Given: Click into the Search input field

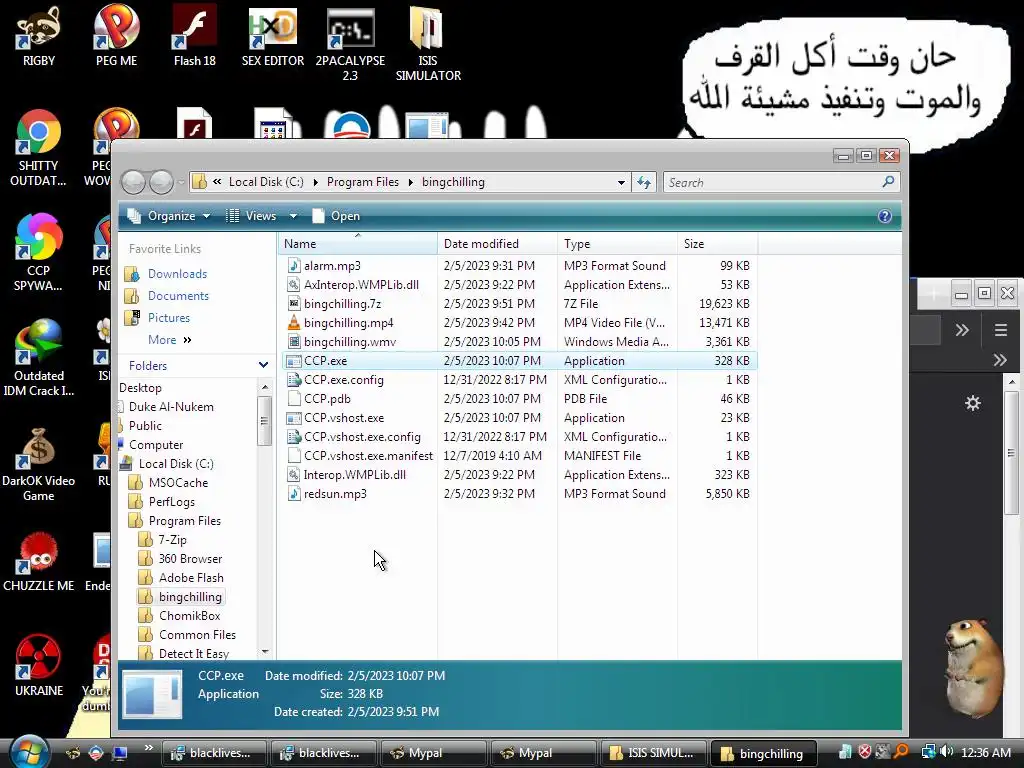Looking at the screenshot, I should click(x=773, y=182).
